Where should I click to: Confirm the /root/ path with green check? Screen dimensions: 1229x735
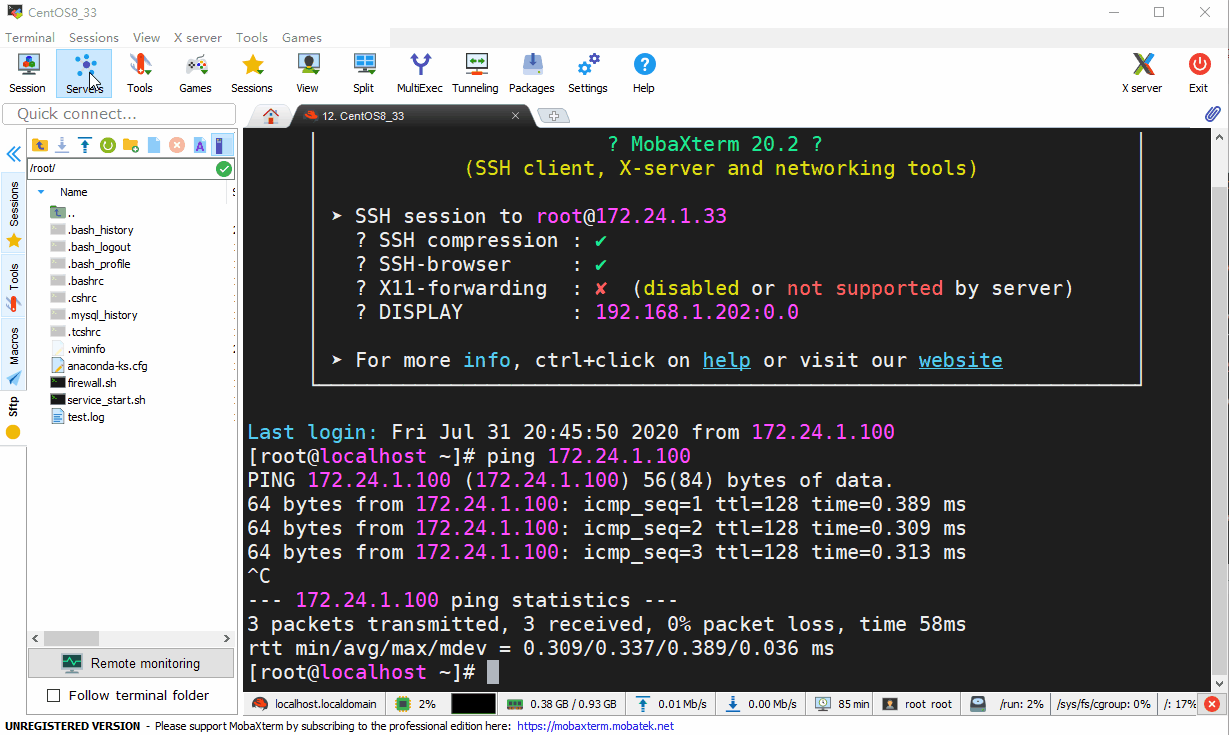point(224,169)
